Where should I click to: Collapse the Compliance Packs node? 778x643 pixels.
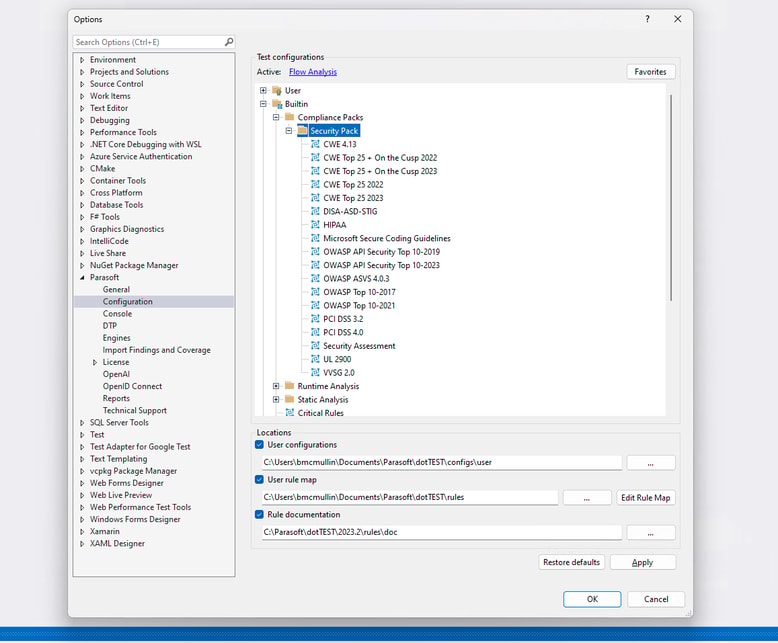point(276,117)
